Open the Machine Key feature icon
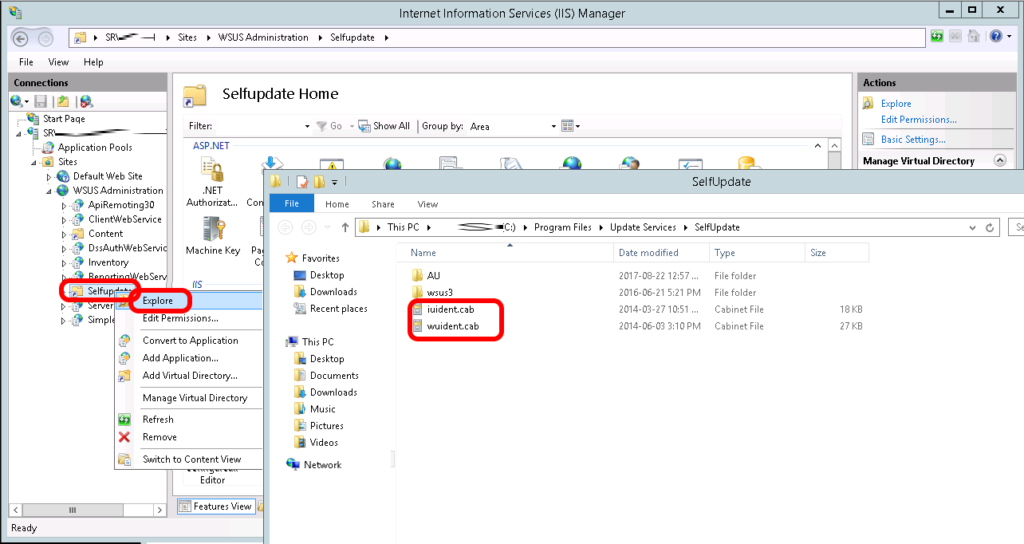The image size is (1024, 544). [x=211, y=232]
